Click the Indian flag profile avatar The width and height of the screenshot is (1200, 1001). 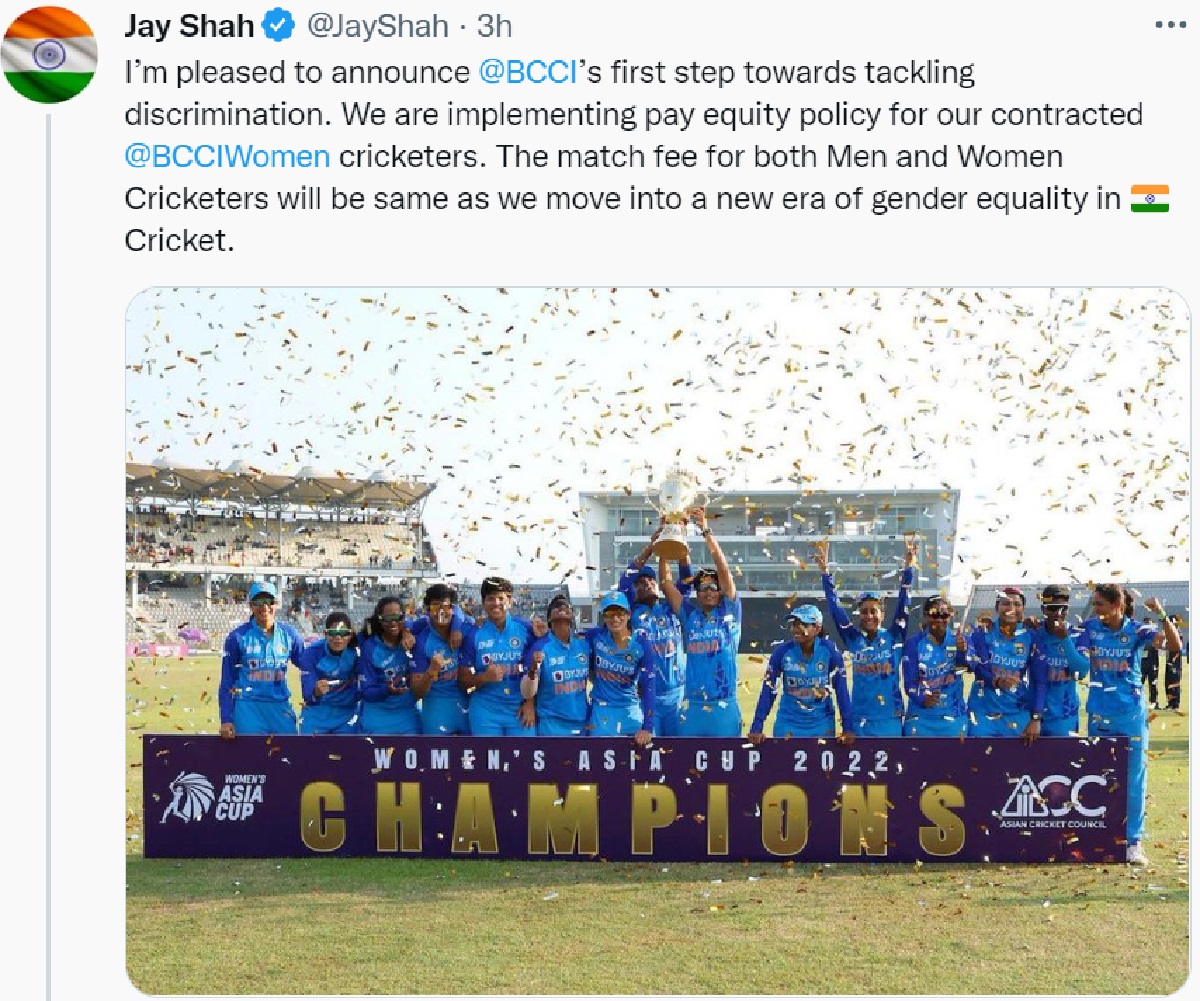pos(49,54)
